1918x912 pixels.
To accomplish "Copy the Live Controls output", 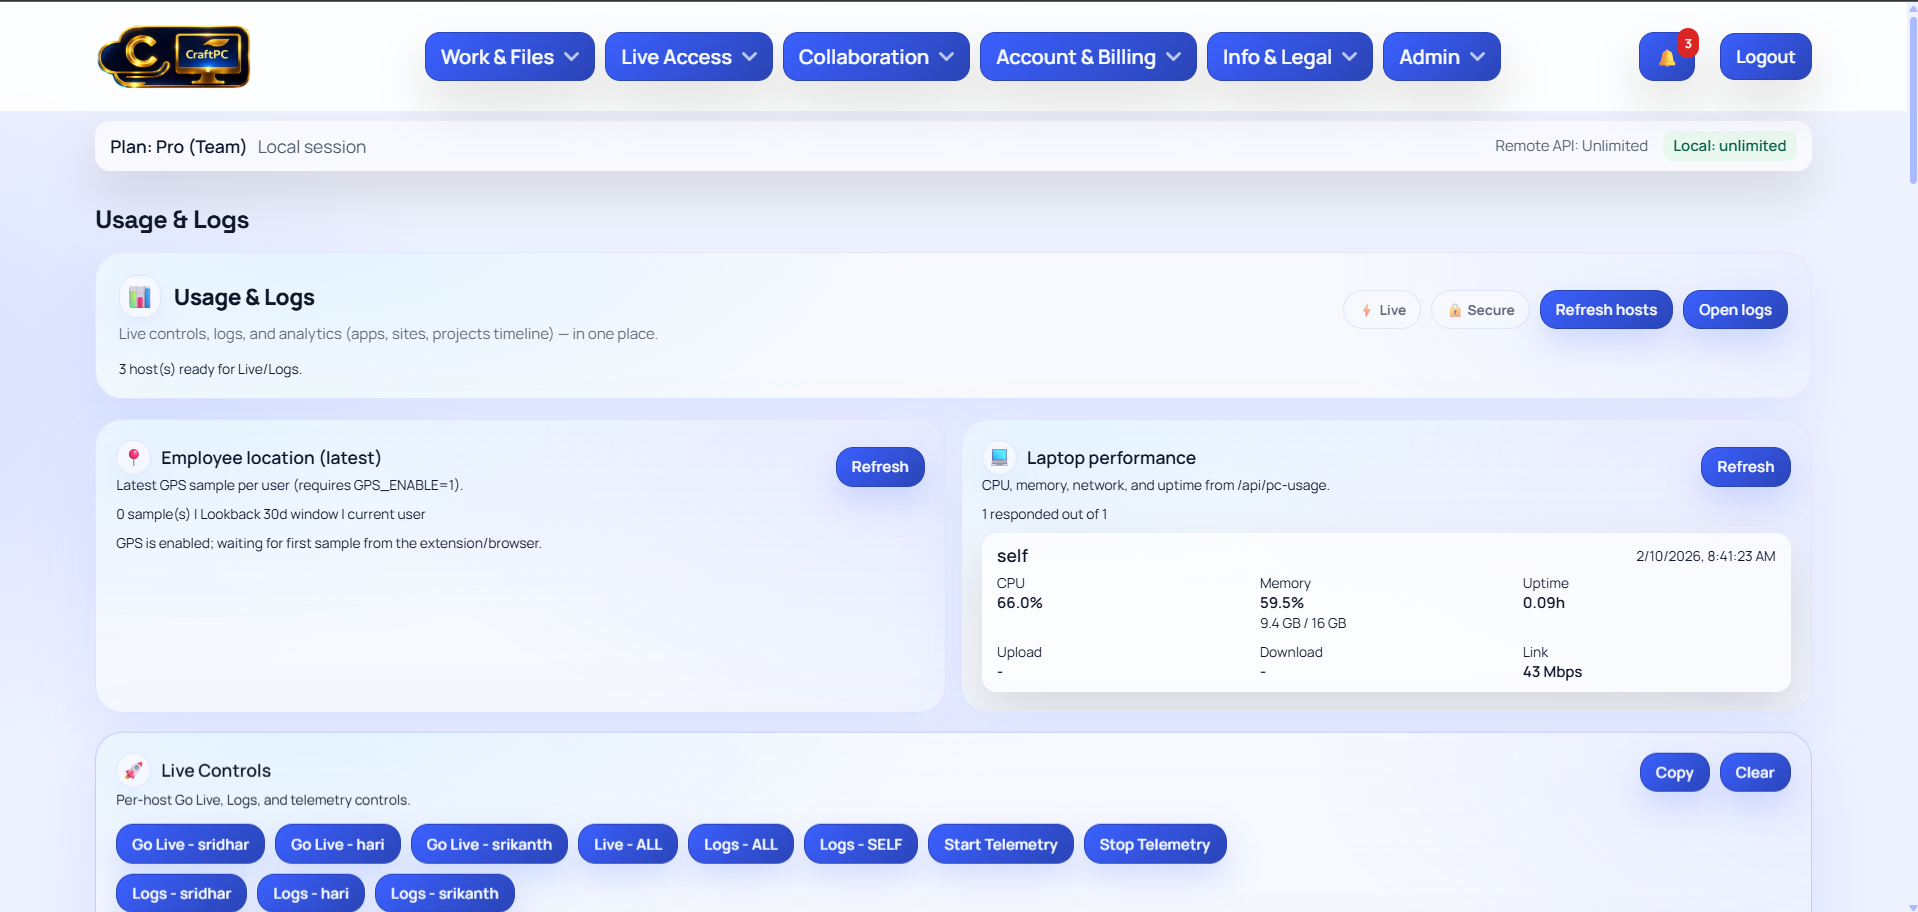I will click(x=1674, y=772).
